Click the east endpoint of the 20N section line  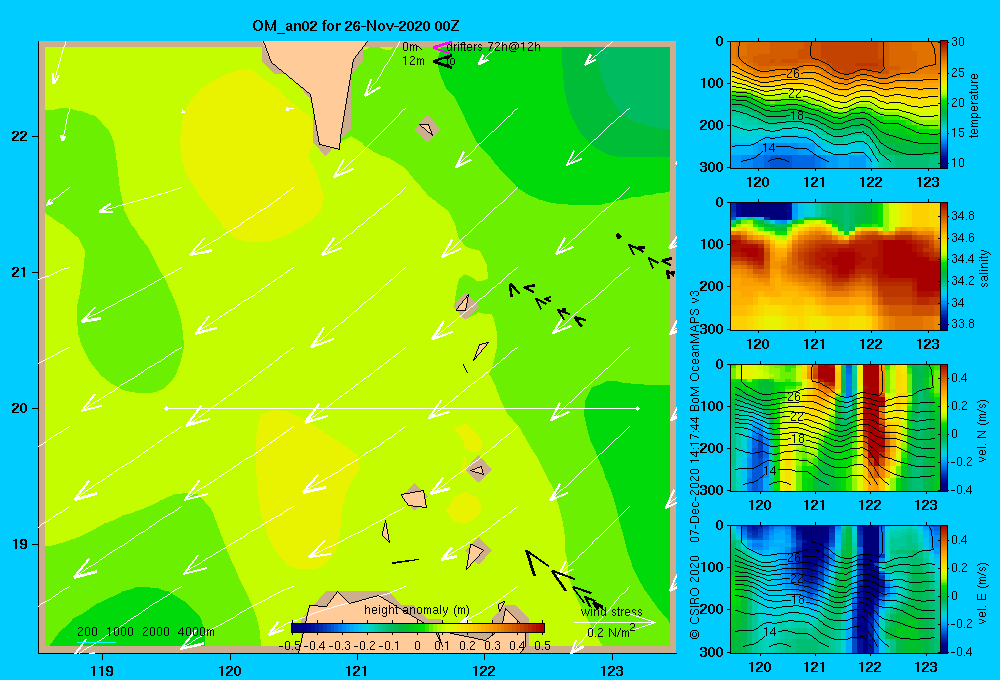(x=637, y=408)
